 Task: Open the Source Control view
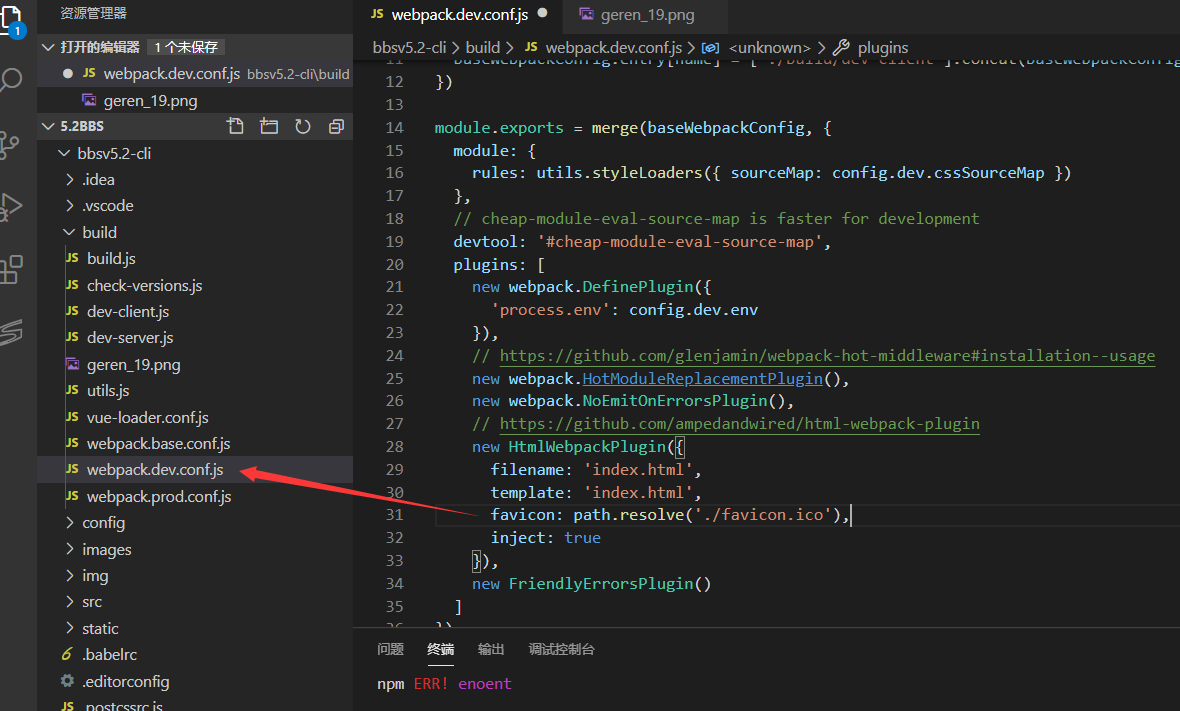pyautogui.click(x=11, y=144)
